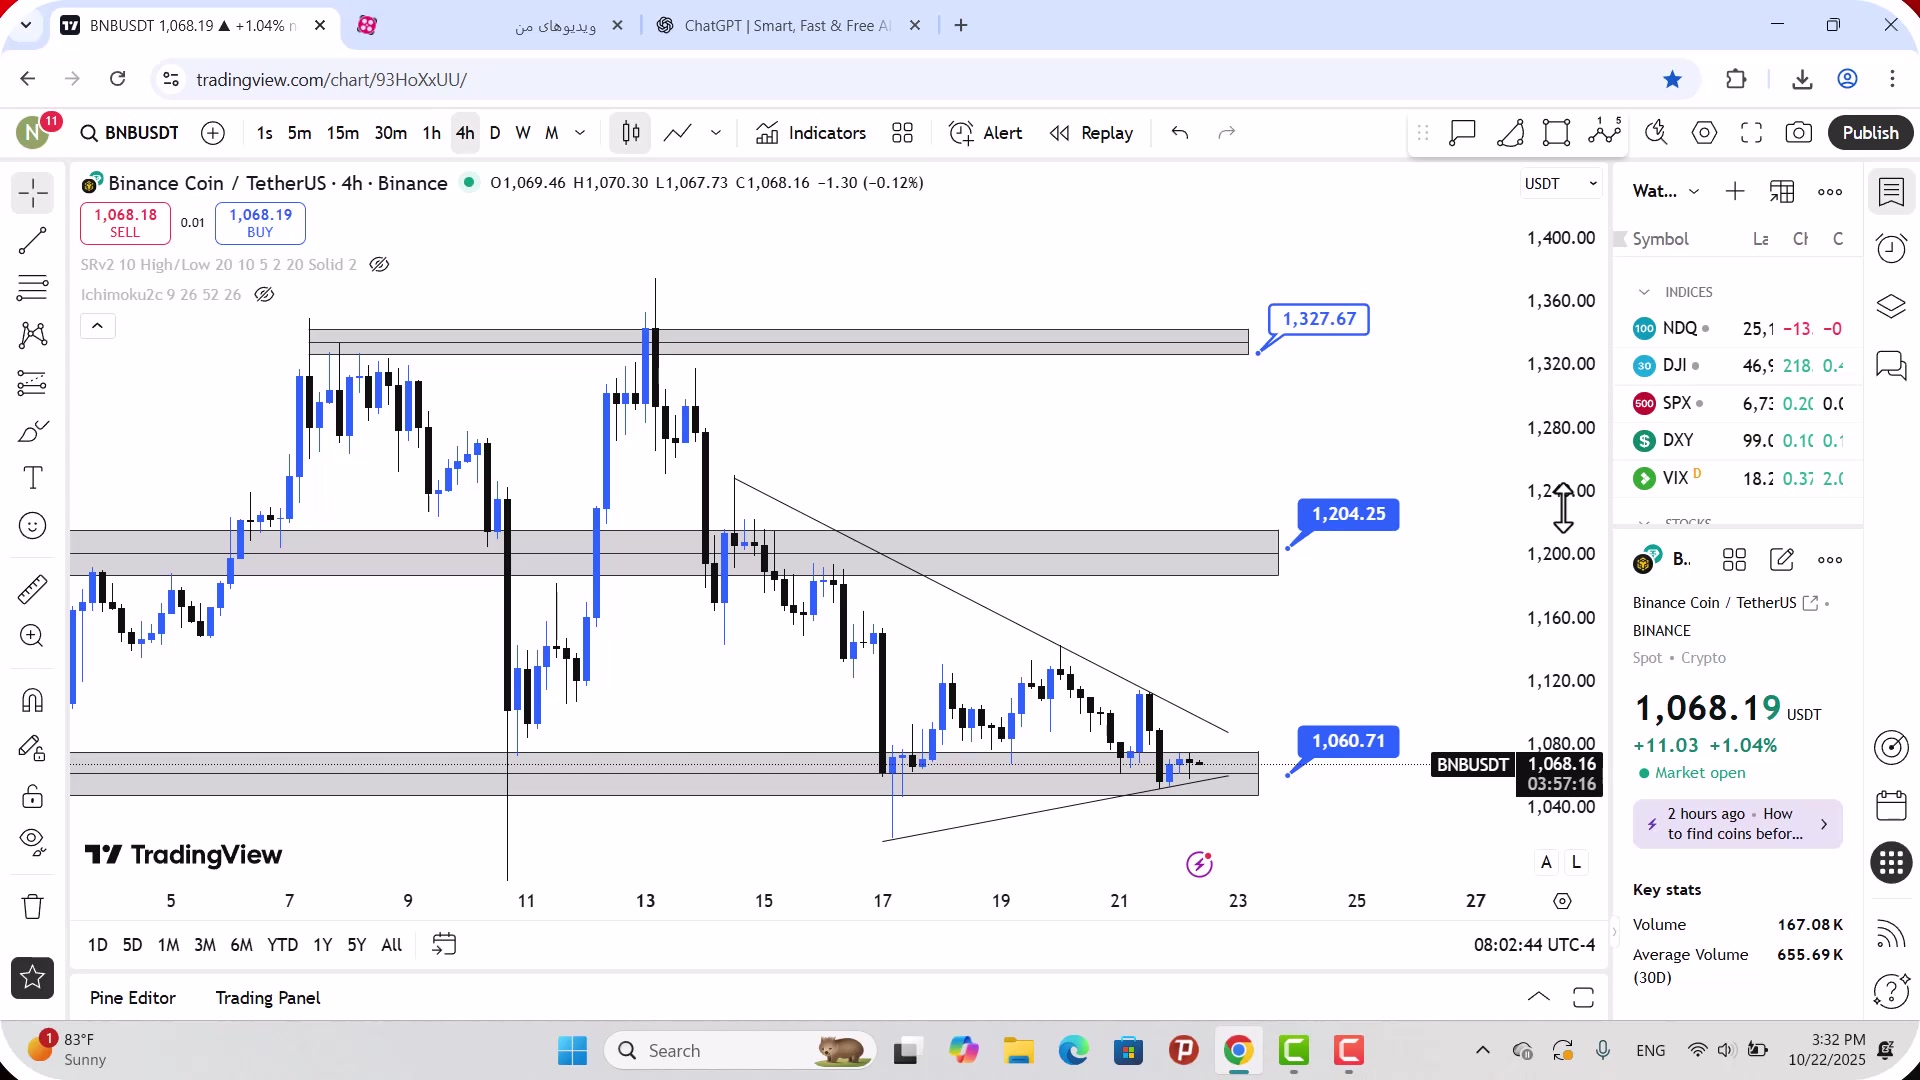Enter fullscreen chart mode

pos(1752,133)
